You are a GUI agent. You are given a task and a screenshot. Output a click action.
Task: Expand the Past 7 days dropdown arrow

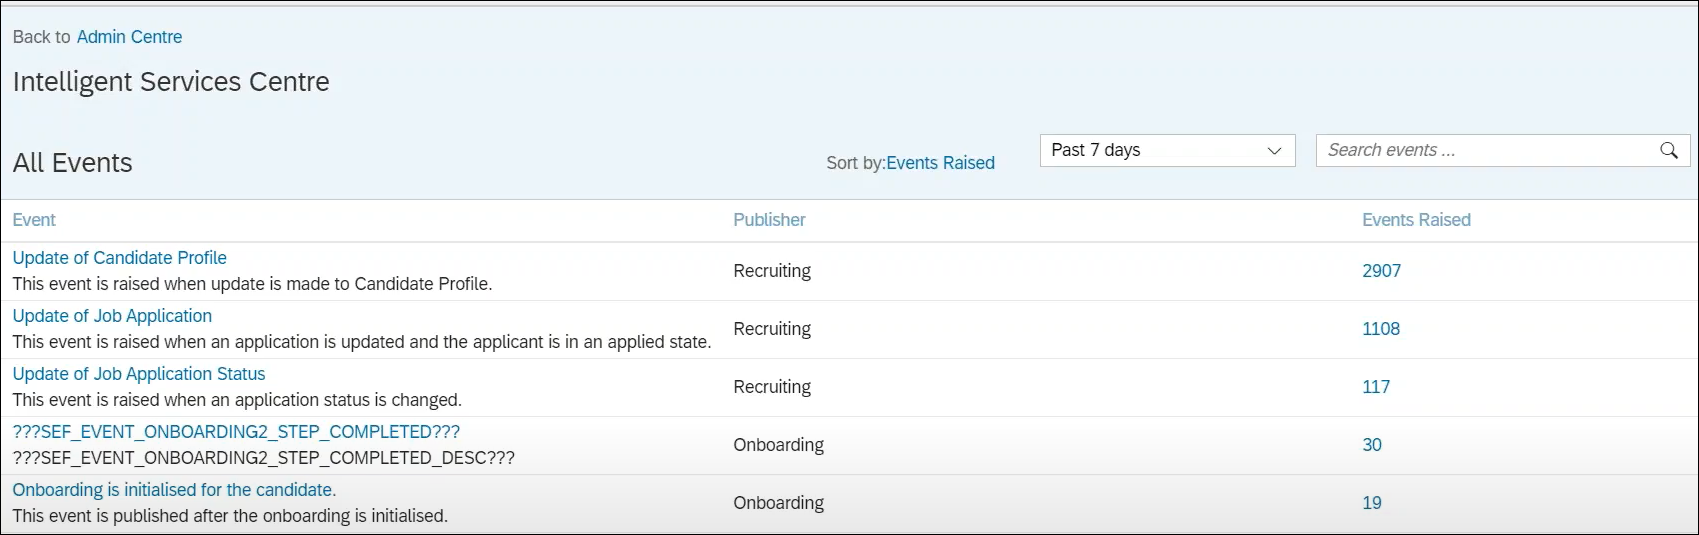pyautogui.click(x=1274, y=151)
